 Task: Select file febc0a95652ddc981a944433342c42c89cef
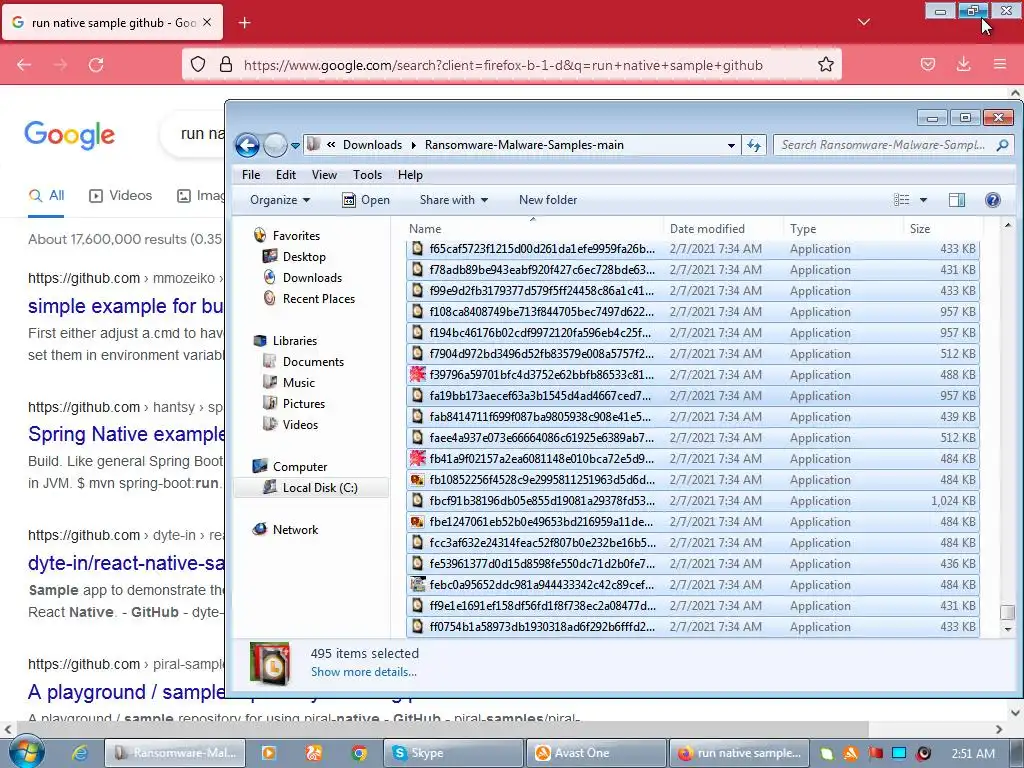tap(693, 584)
